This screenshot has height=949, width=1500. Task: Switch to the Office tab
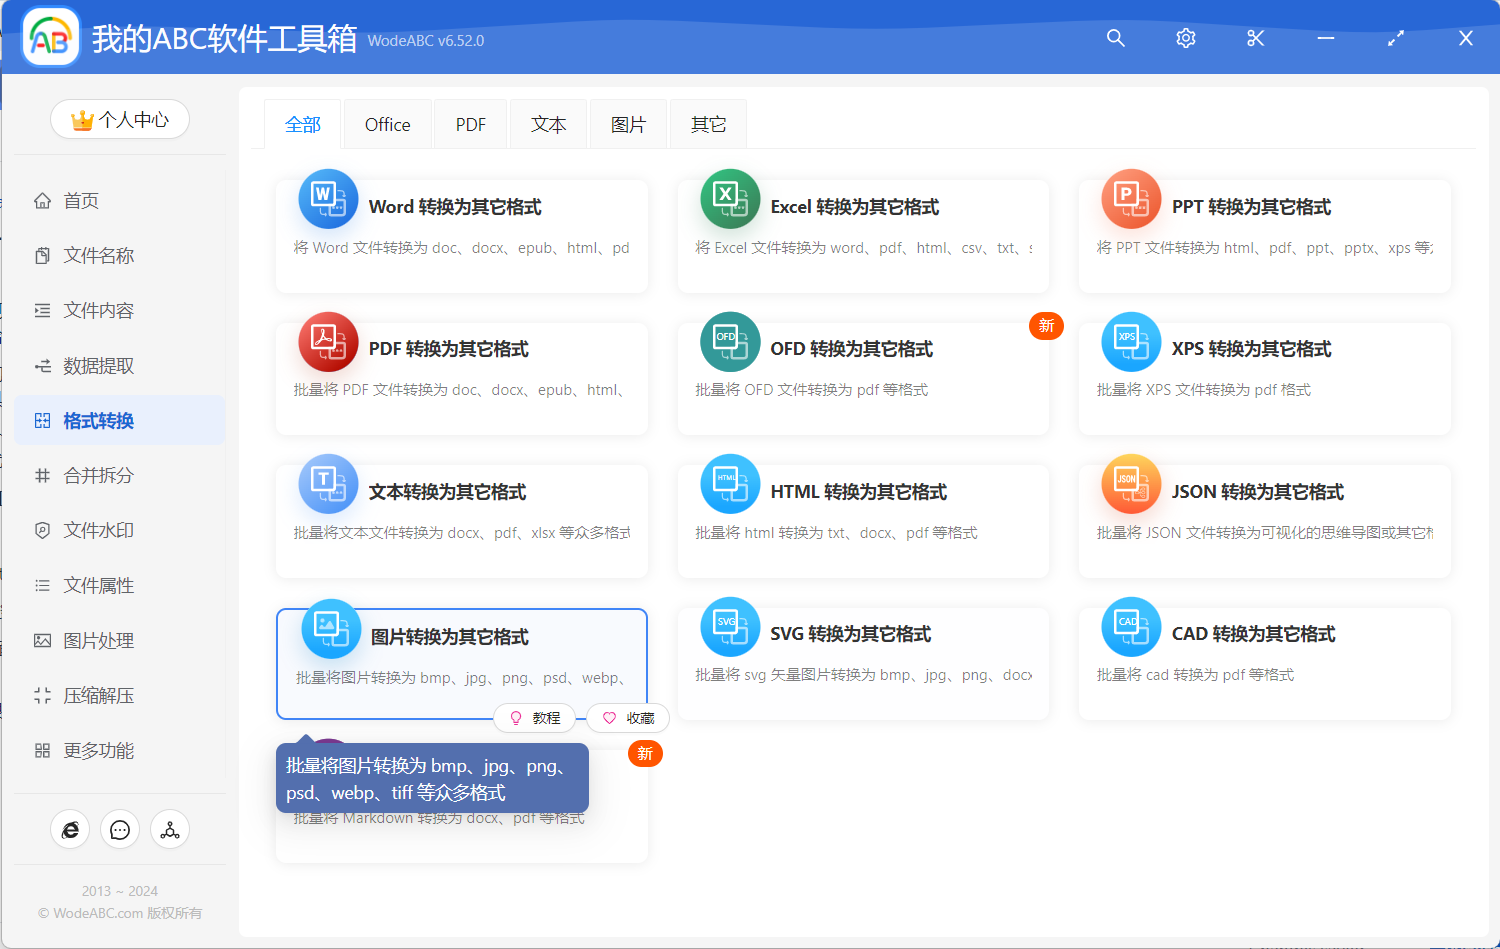pyautogui.click(x=387, y=123)
